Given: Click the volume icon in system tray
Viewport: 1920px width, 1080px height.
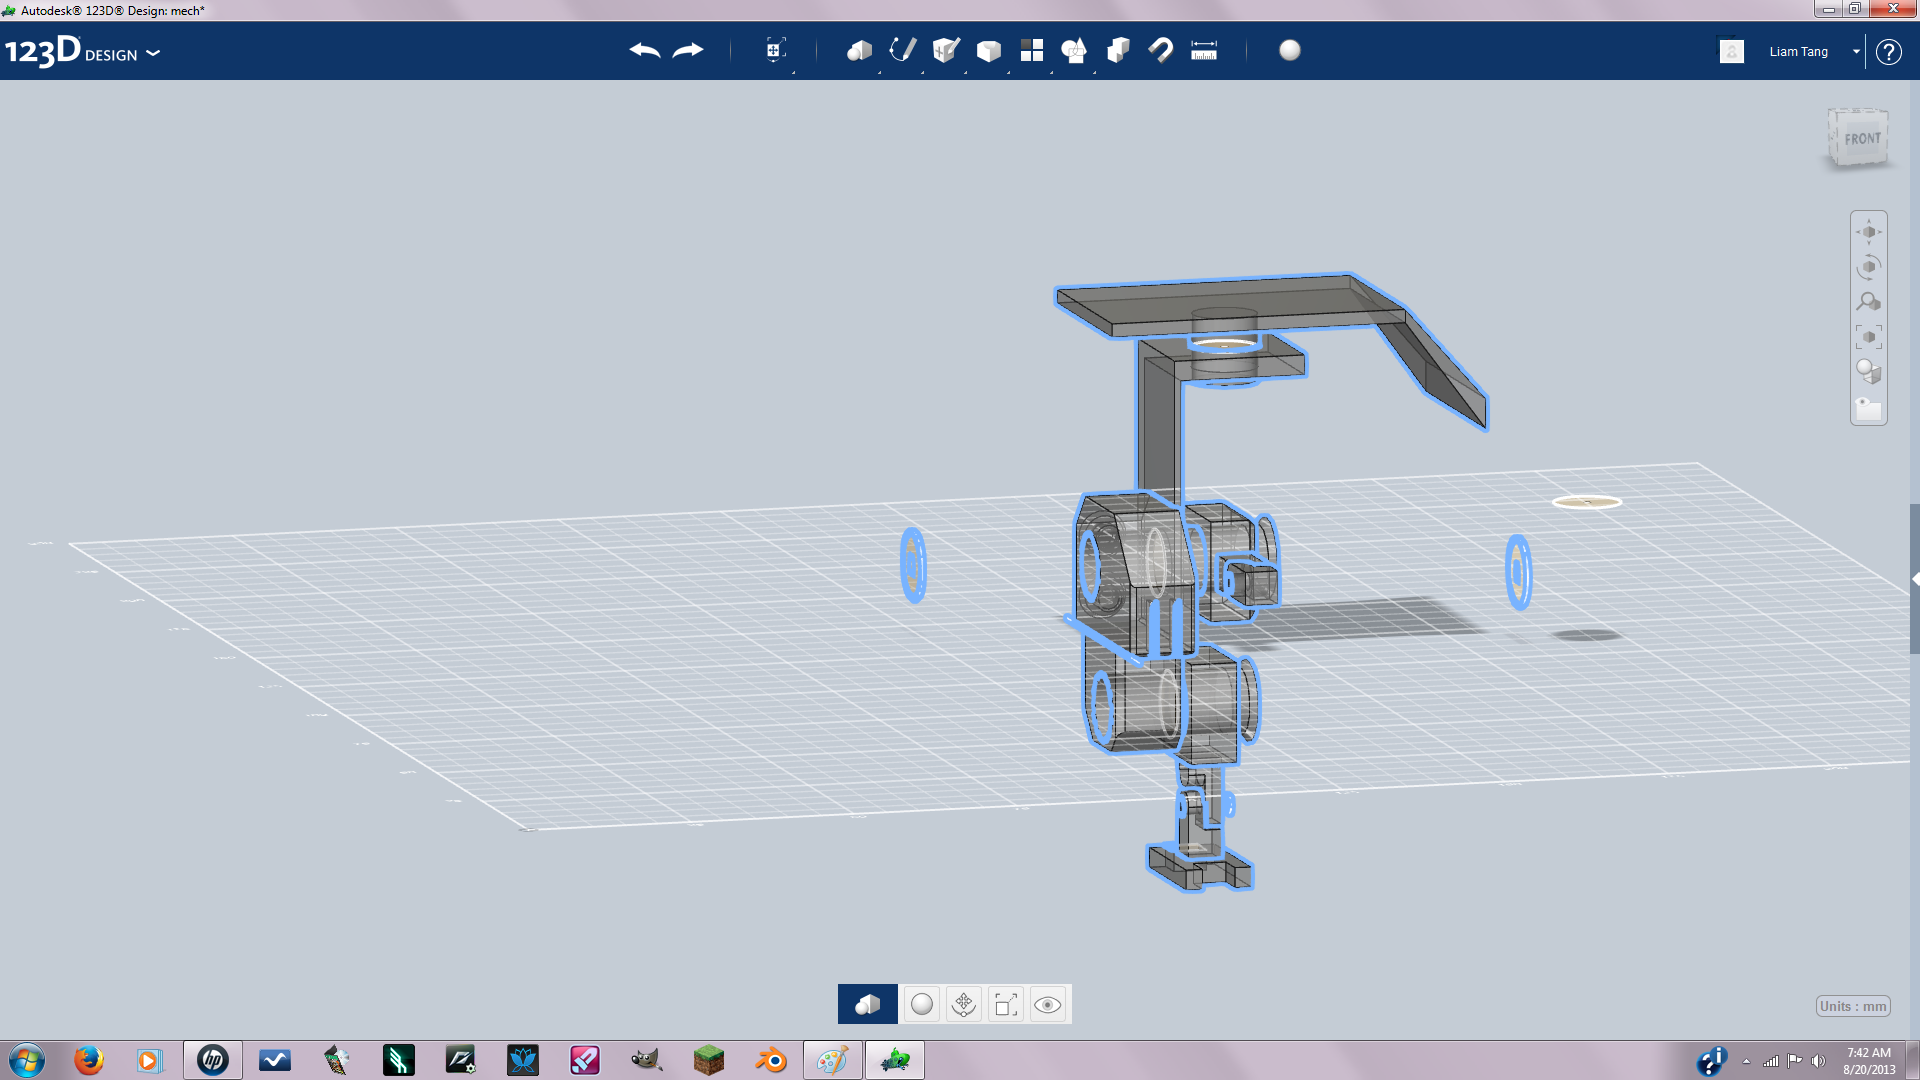Looking at the screenshot, I should (1818, 1061).
